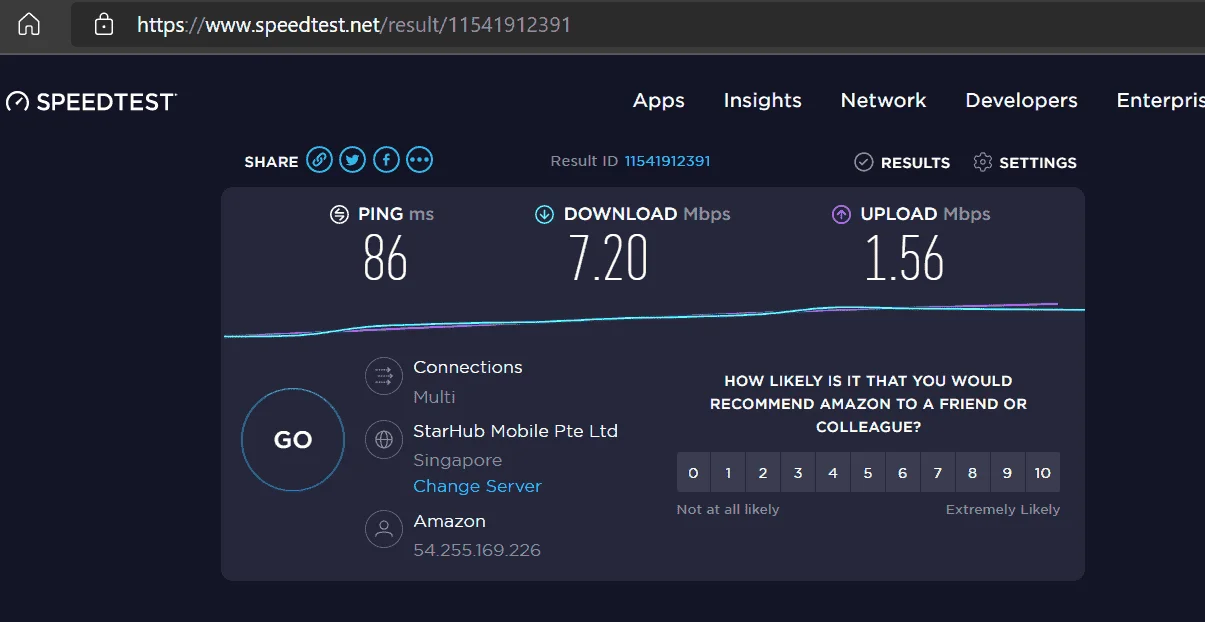Viewport: 1205px width, 622px height.
Task: Rate recommendation score 0
Action: (x=693, y=472)
